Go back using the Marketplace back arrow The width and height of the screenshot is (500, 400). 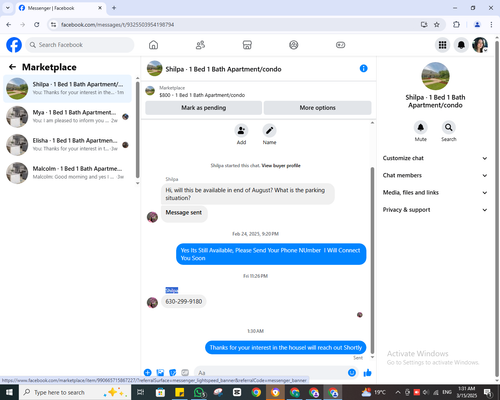[x=12, y=67]
